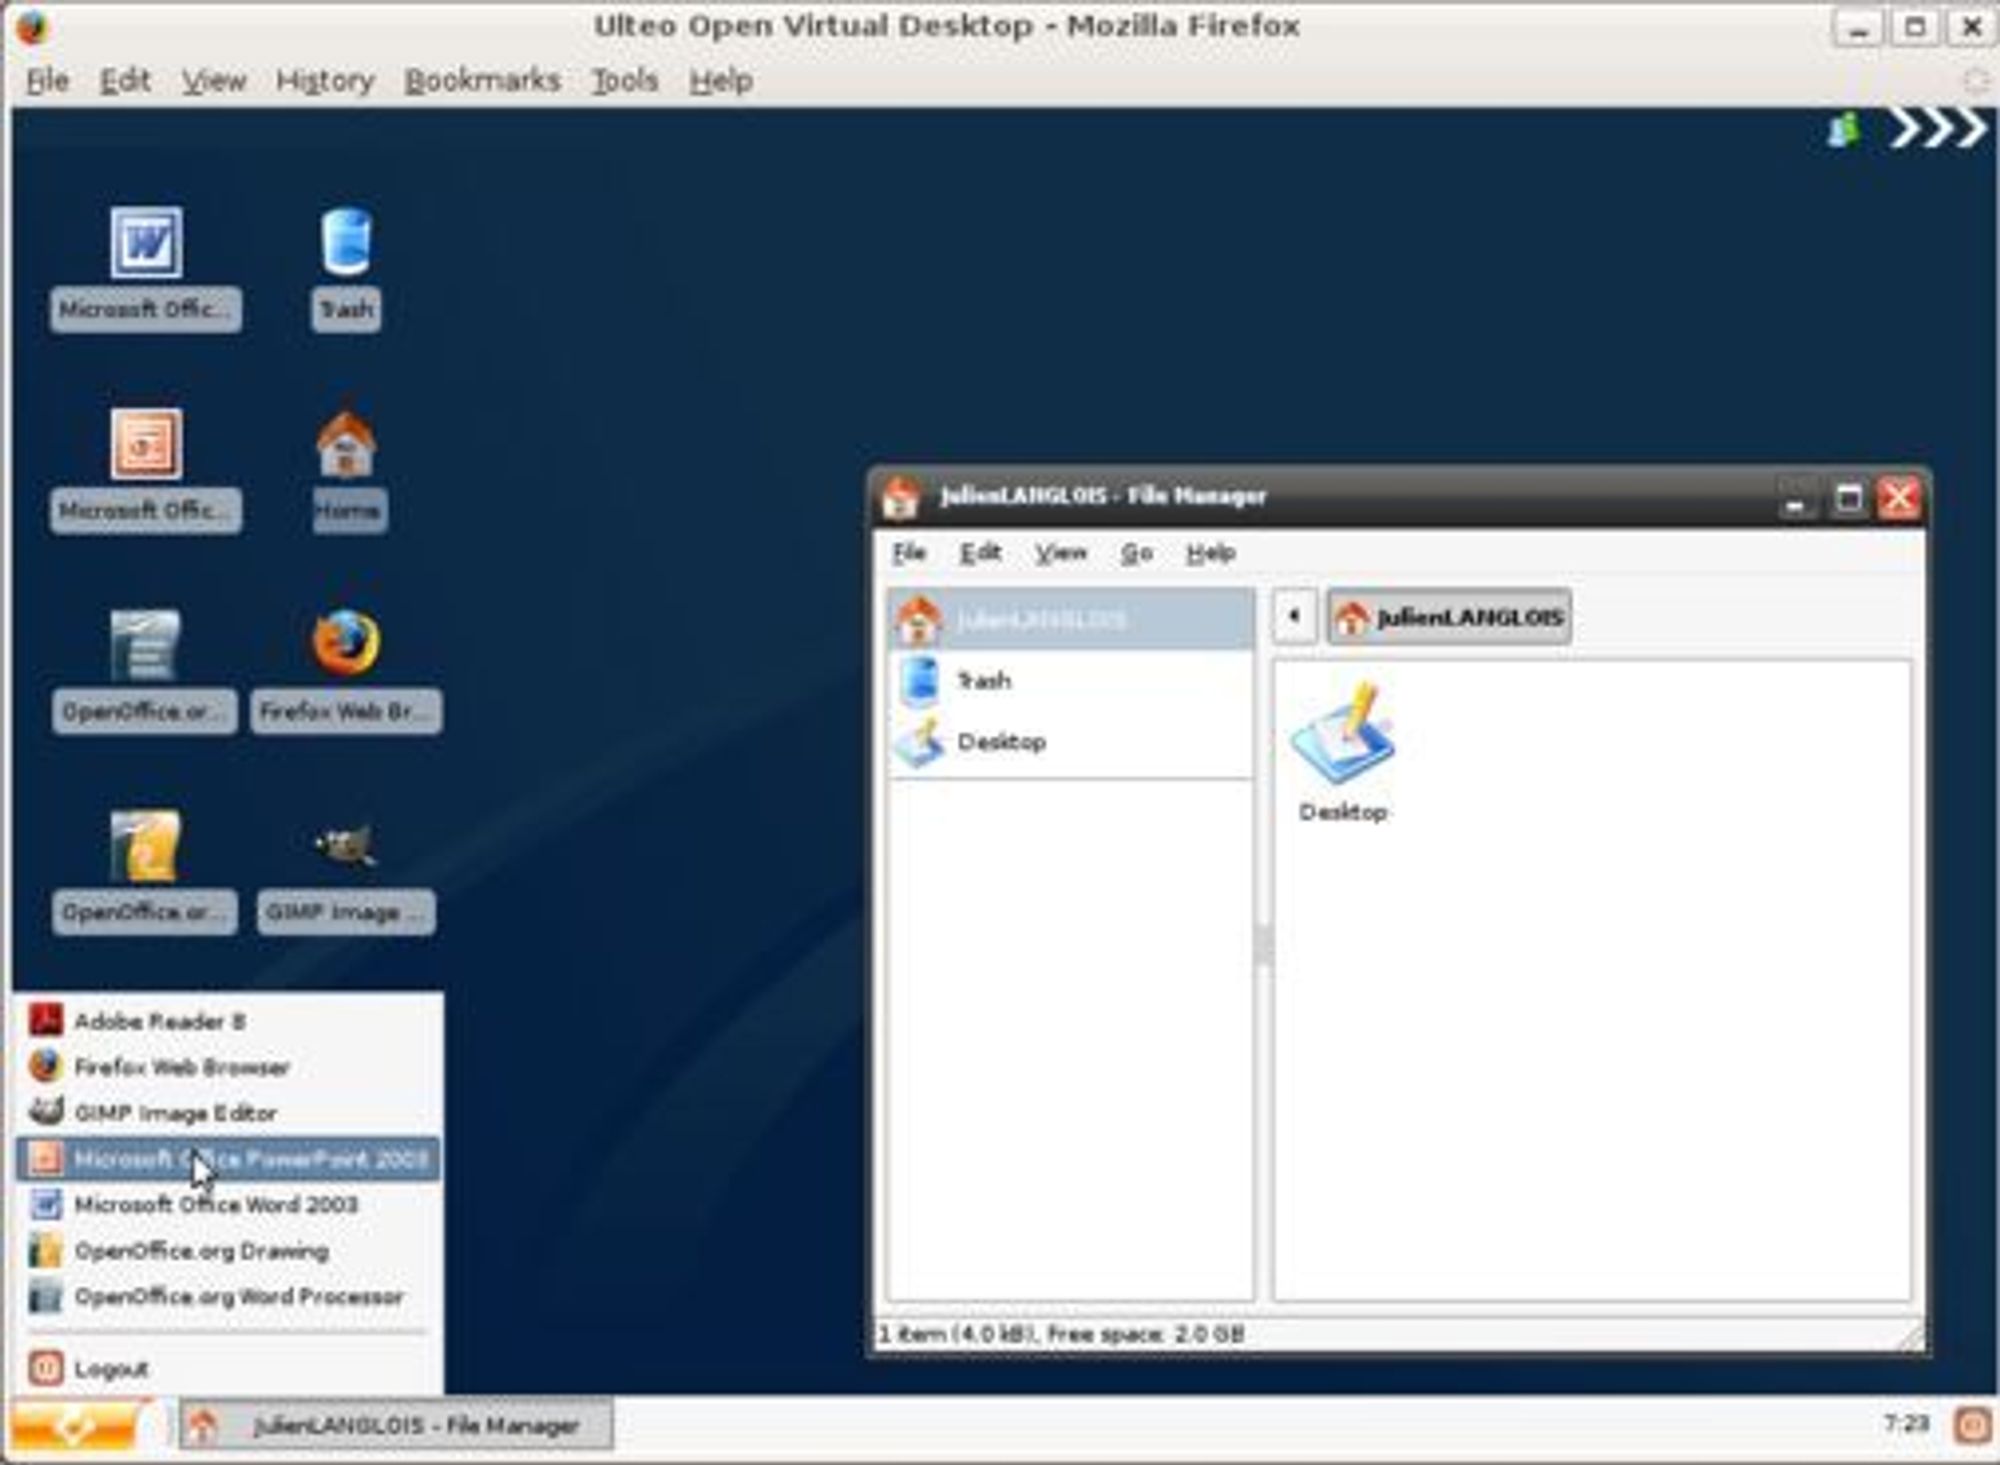Image resolution: width=2000 pixels, height=1465 pixels.
Task: Open the Firefox Bookmarks menu
Action: 482,81
